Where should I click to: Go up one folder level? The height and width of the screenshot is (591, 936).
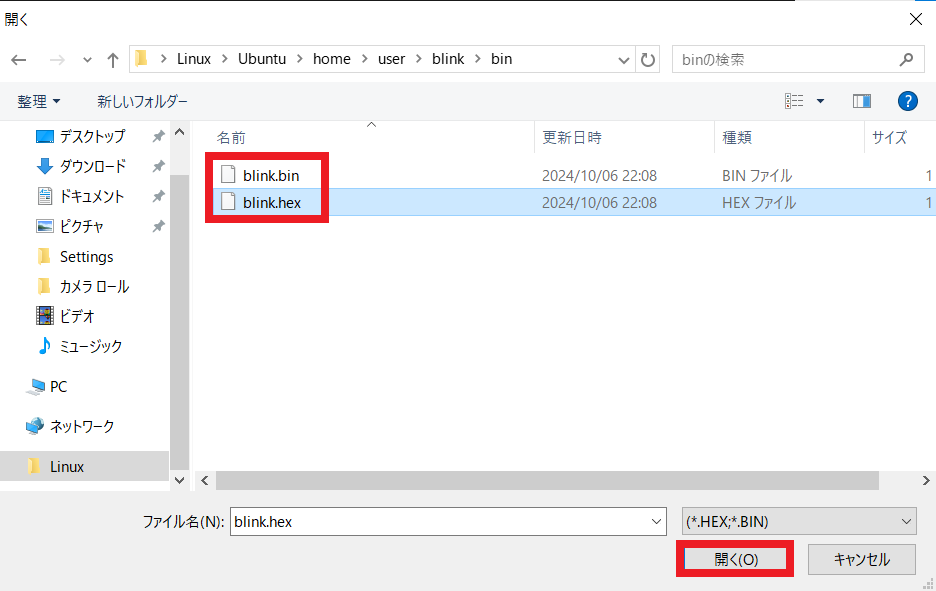112,60
